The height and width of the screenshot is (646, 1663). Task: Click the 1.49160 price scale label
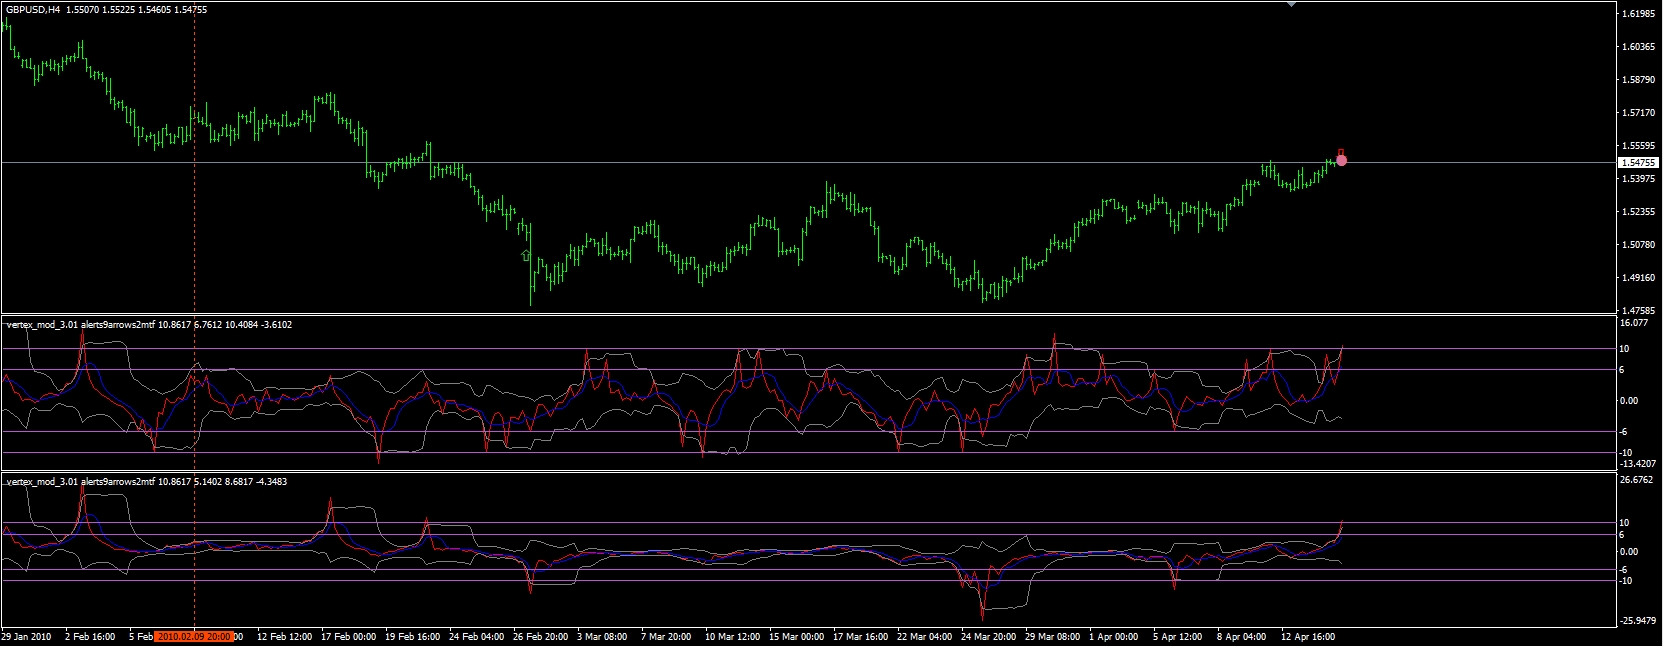1637,278
